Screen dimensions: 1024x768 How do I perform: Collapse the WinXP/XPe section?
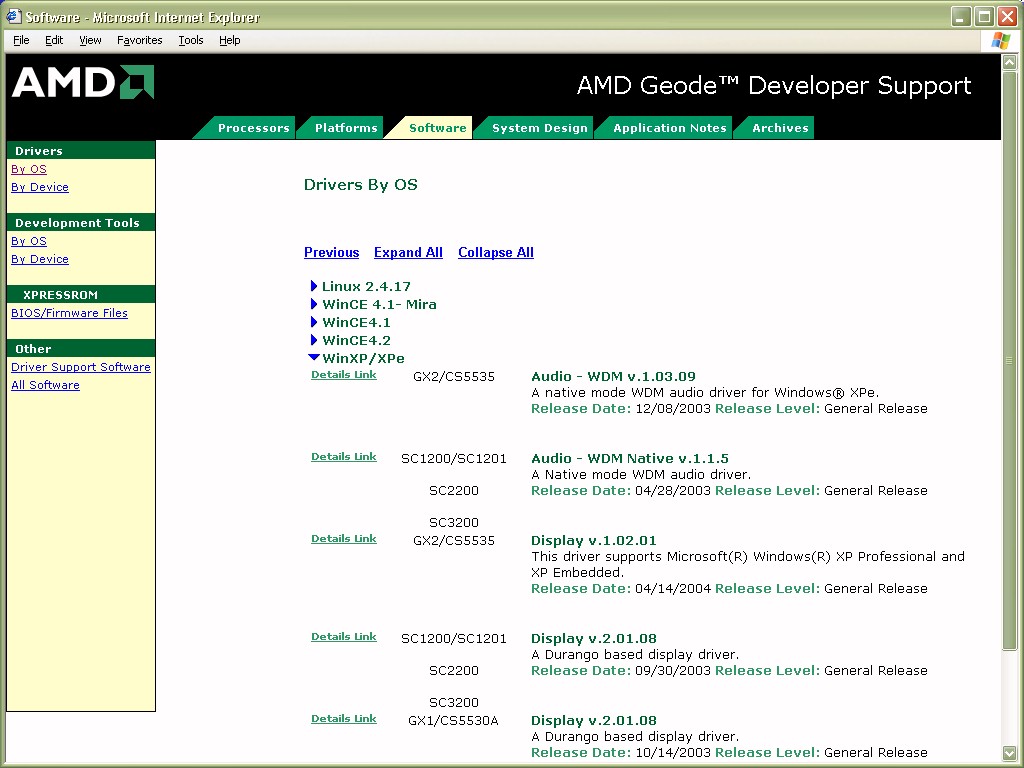(314, 358)
